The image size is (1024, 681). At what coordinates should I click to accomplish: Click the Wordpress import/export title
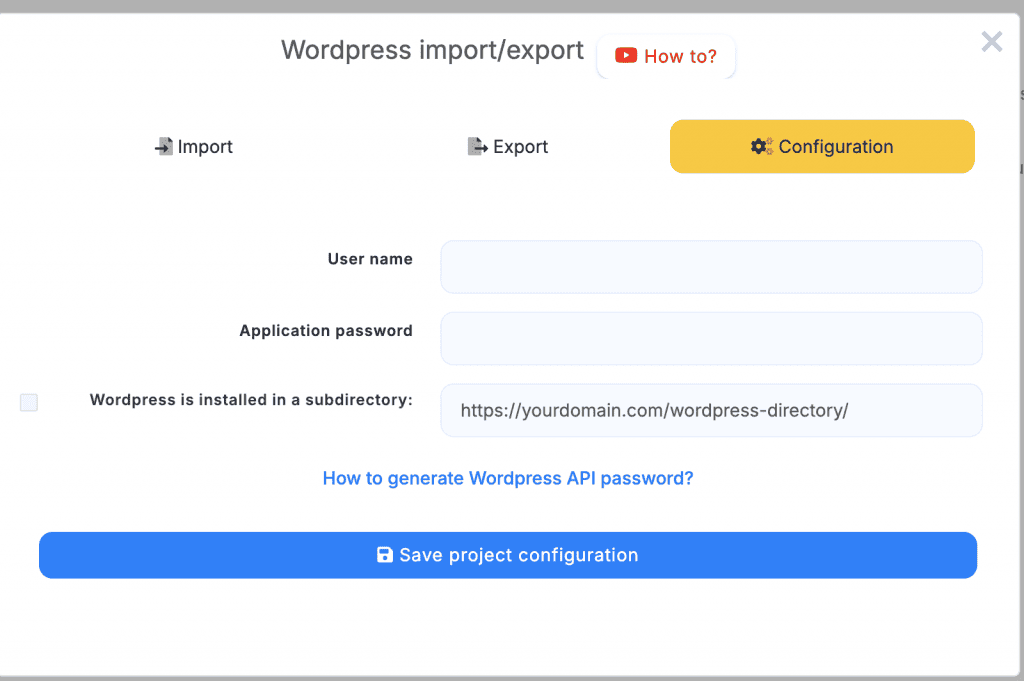432,50
